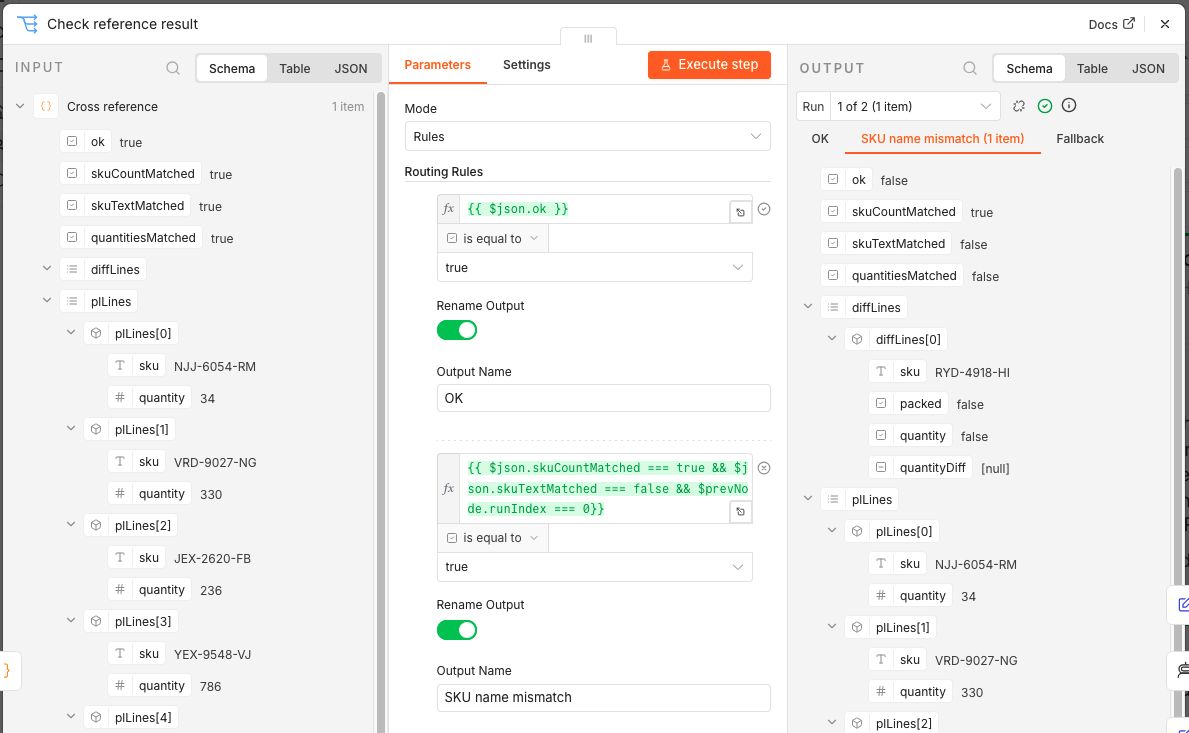Switch input view to Table
1189x733 pixels.
pyautogui.click(x=294, y=68)
